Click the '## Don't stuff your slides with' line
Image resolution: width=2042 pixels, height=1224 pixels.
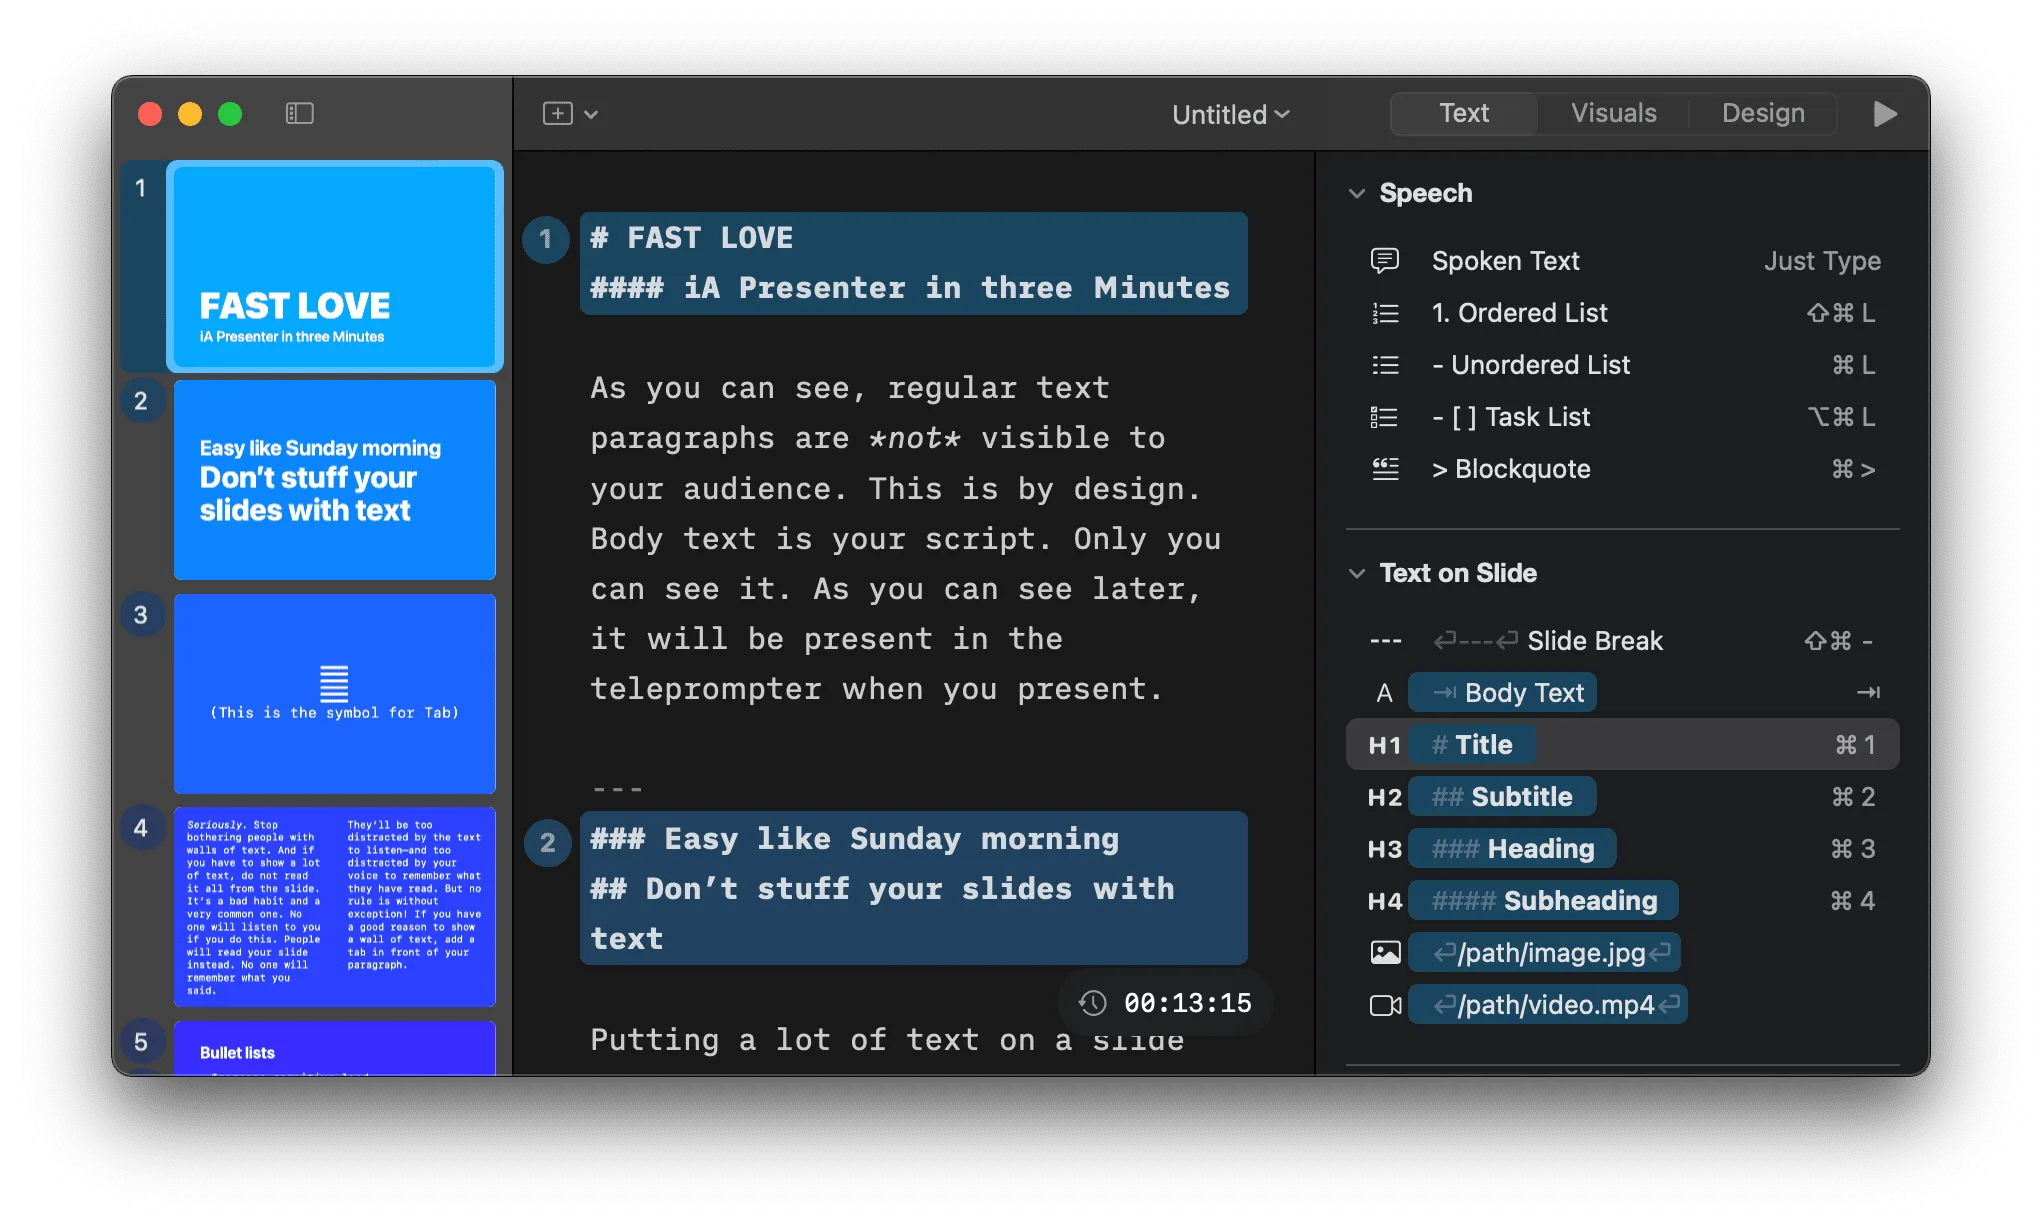[881, 889]
